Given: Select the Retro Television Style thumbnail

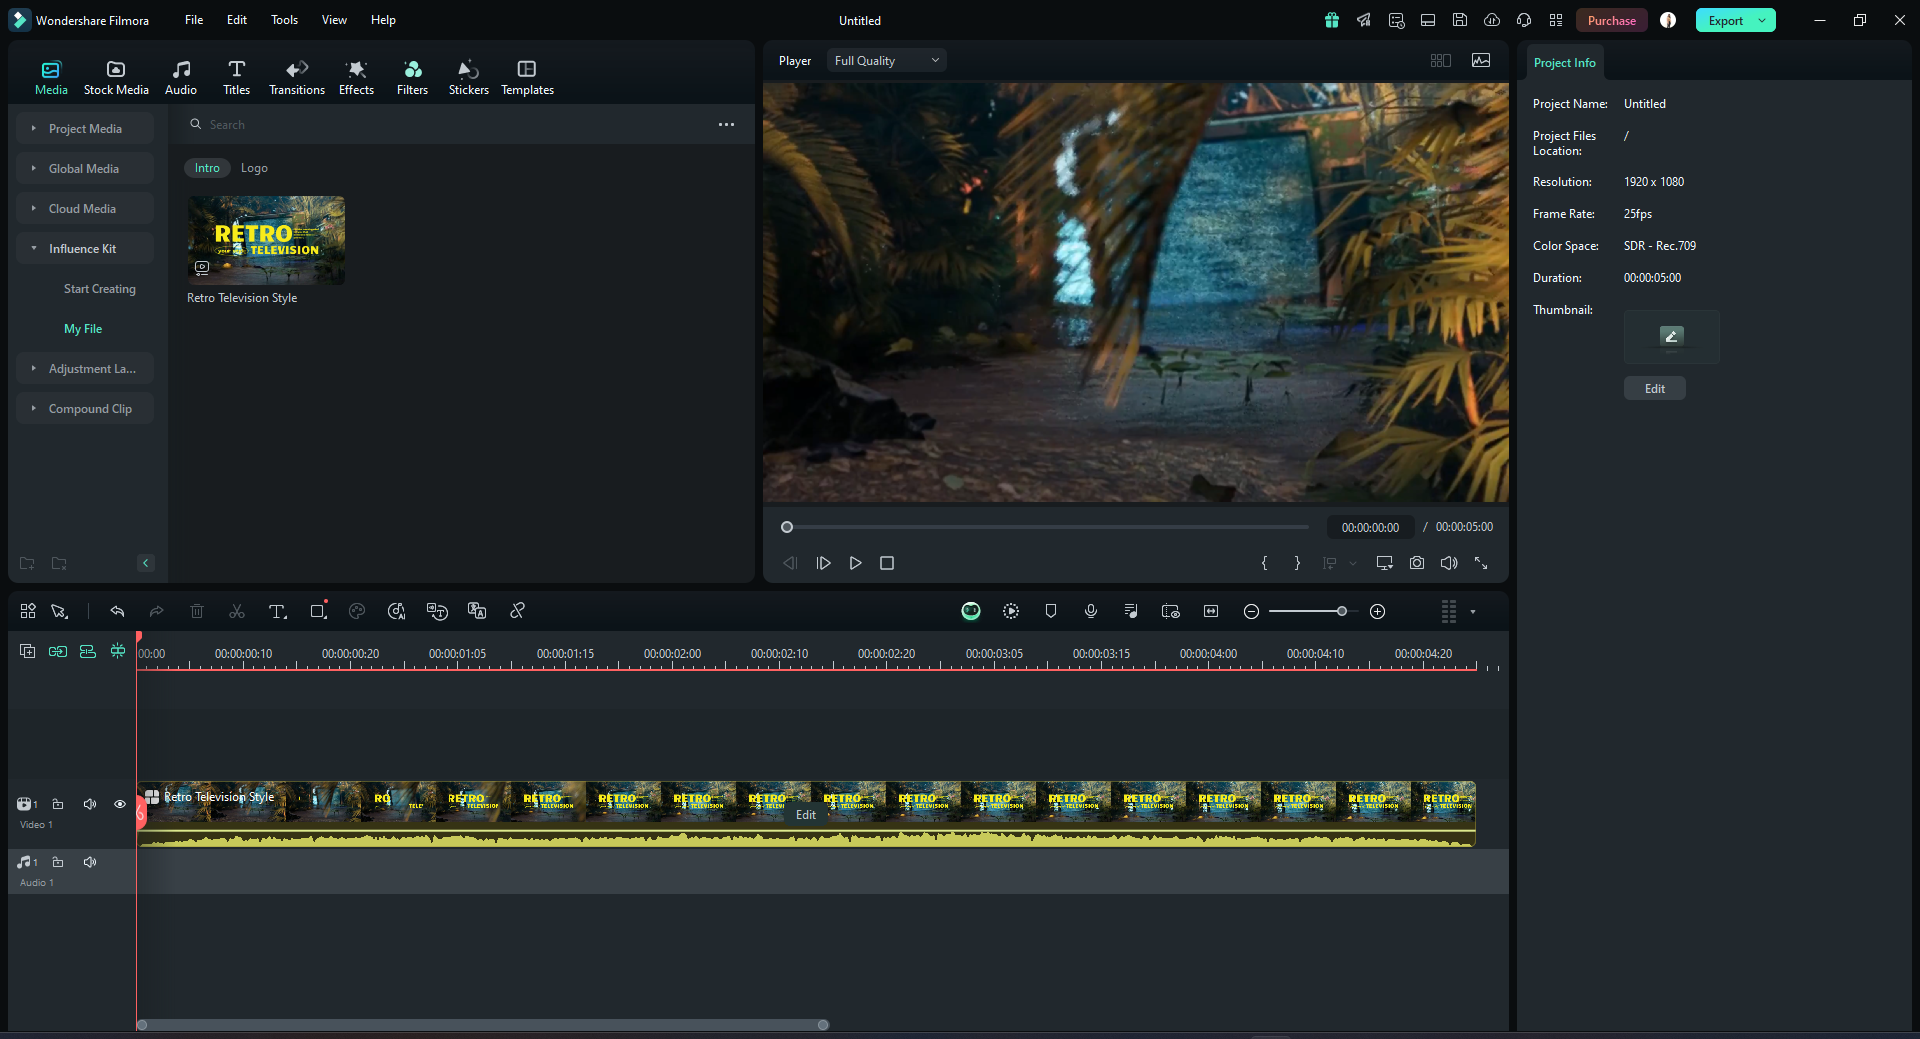Looking at the screenshot, I should 266,240.
